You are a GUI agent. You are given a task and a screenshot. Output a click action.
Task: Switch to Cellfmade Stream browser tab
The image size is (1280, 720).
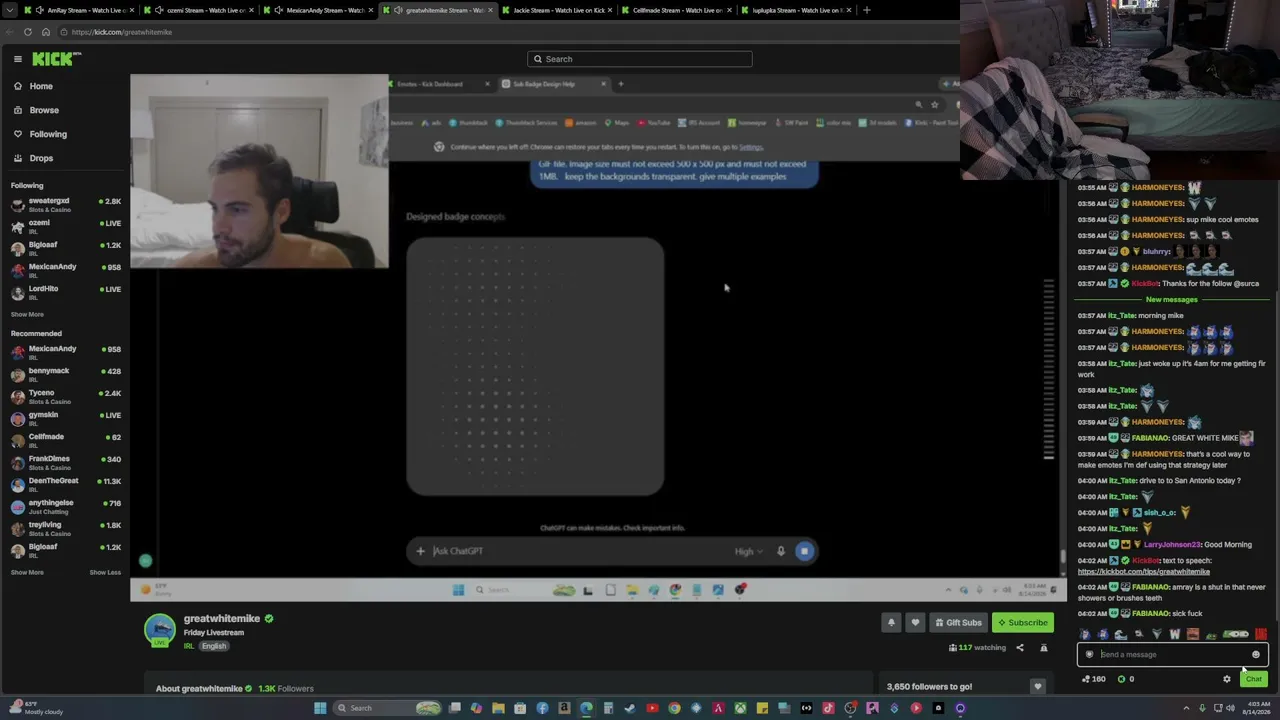[x=677, y=10]
